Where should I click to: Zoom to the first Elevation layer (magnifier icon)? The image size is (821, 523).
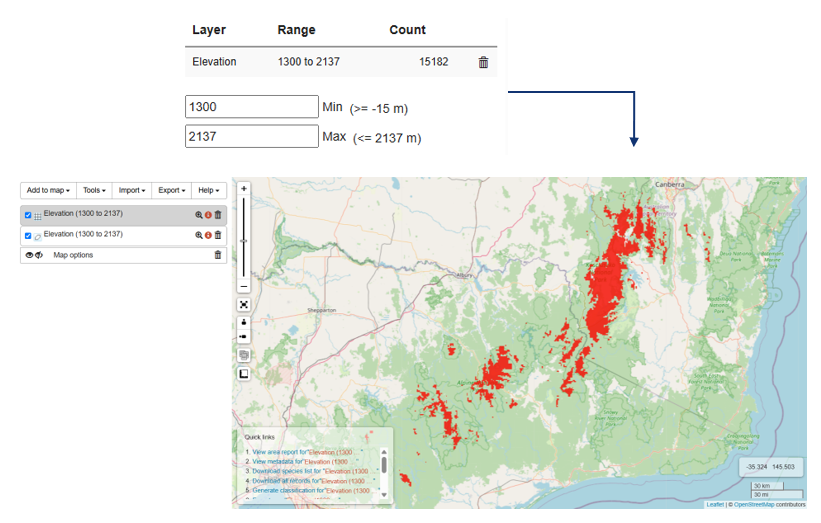click(x=199, y=215)
